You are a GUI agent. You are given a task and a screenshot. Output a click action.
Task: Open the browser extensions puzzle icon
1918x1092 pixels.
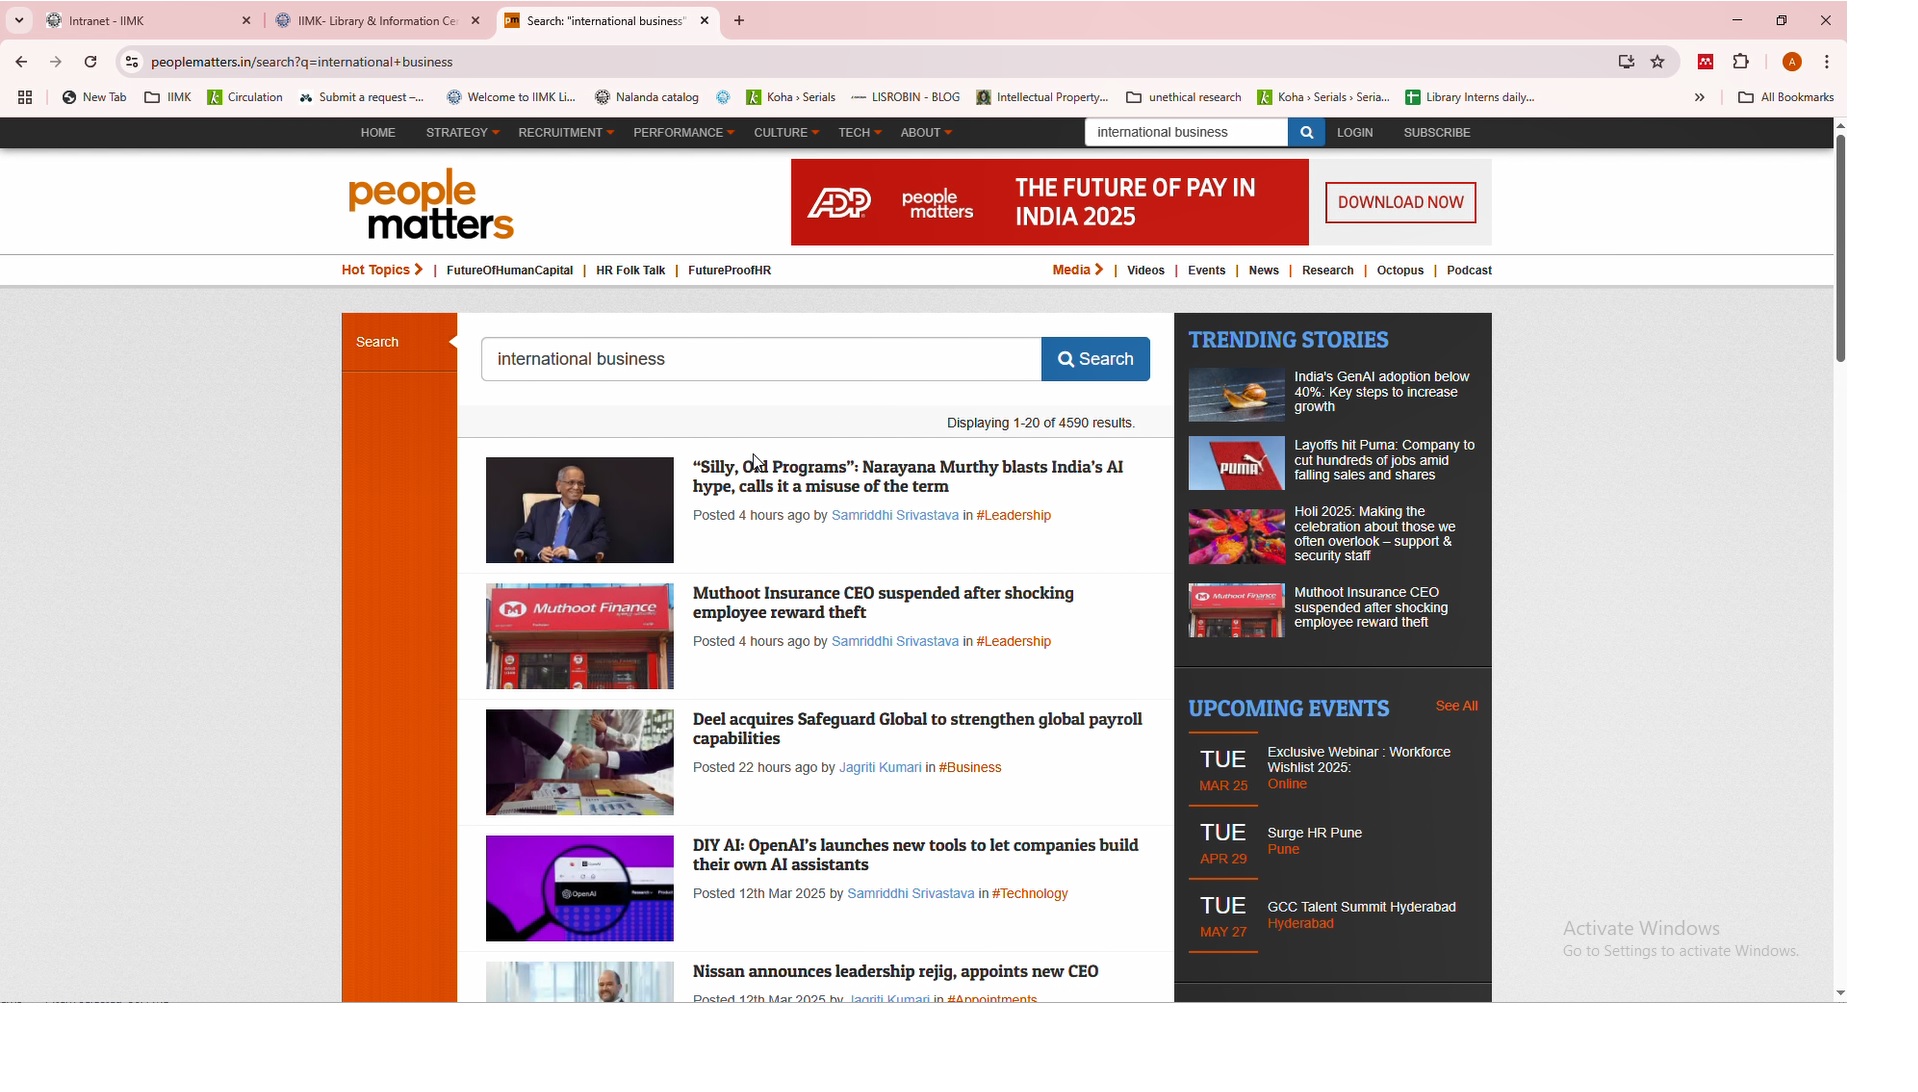click(x=1741, y=62)
